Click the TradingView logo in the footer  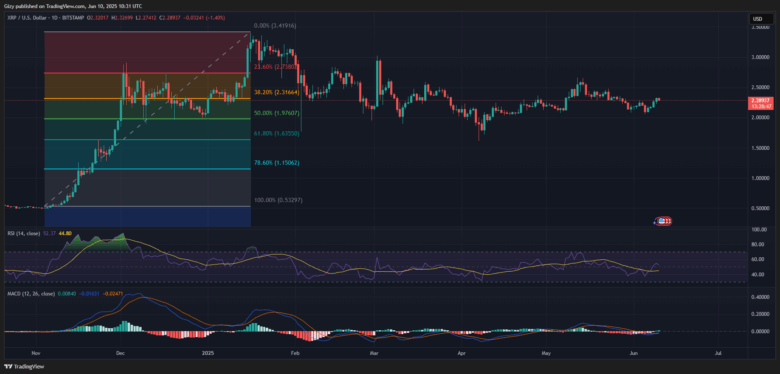[x=24, y=367]
